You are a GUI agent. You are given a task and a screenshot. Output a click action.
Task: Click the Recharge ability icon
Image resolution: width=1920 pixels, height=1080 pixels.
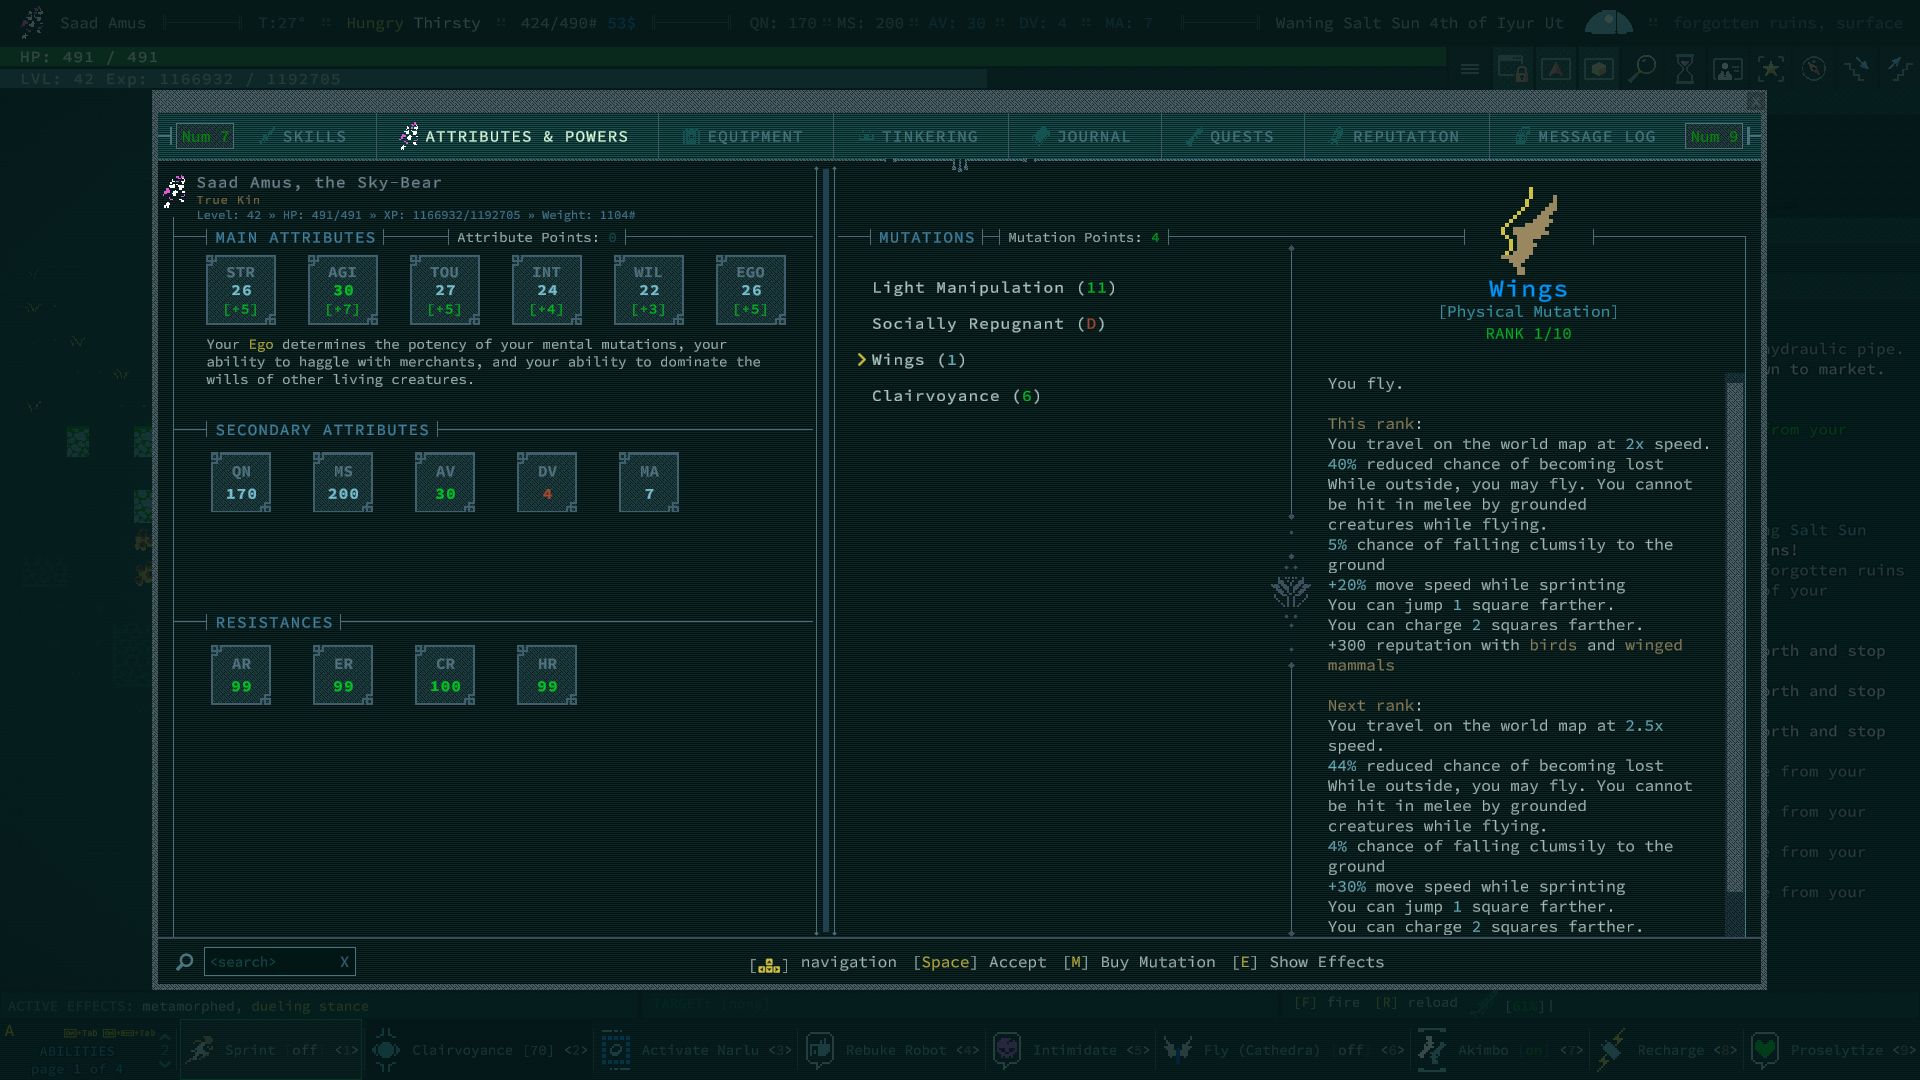(x=1611, y=1050)
